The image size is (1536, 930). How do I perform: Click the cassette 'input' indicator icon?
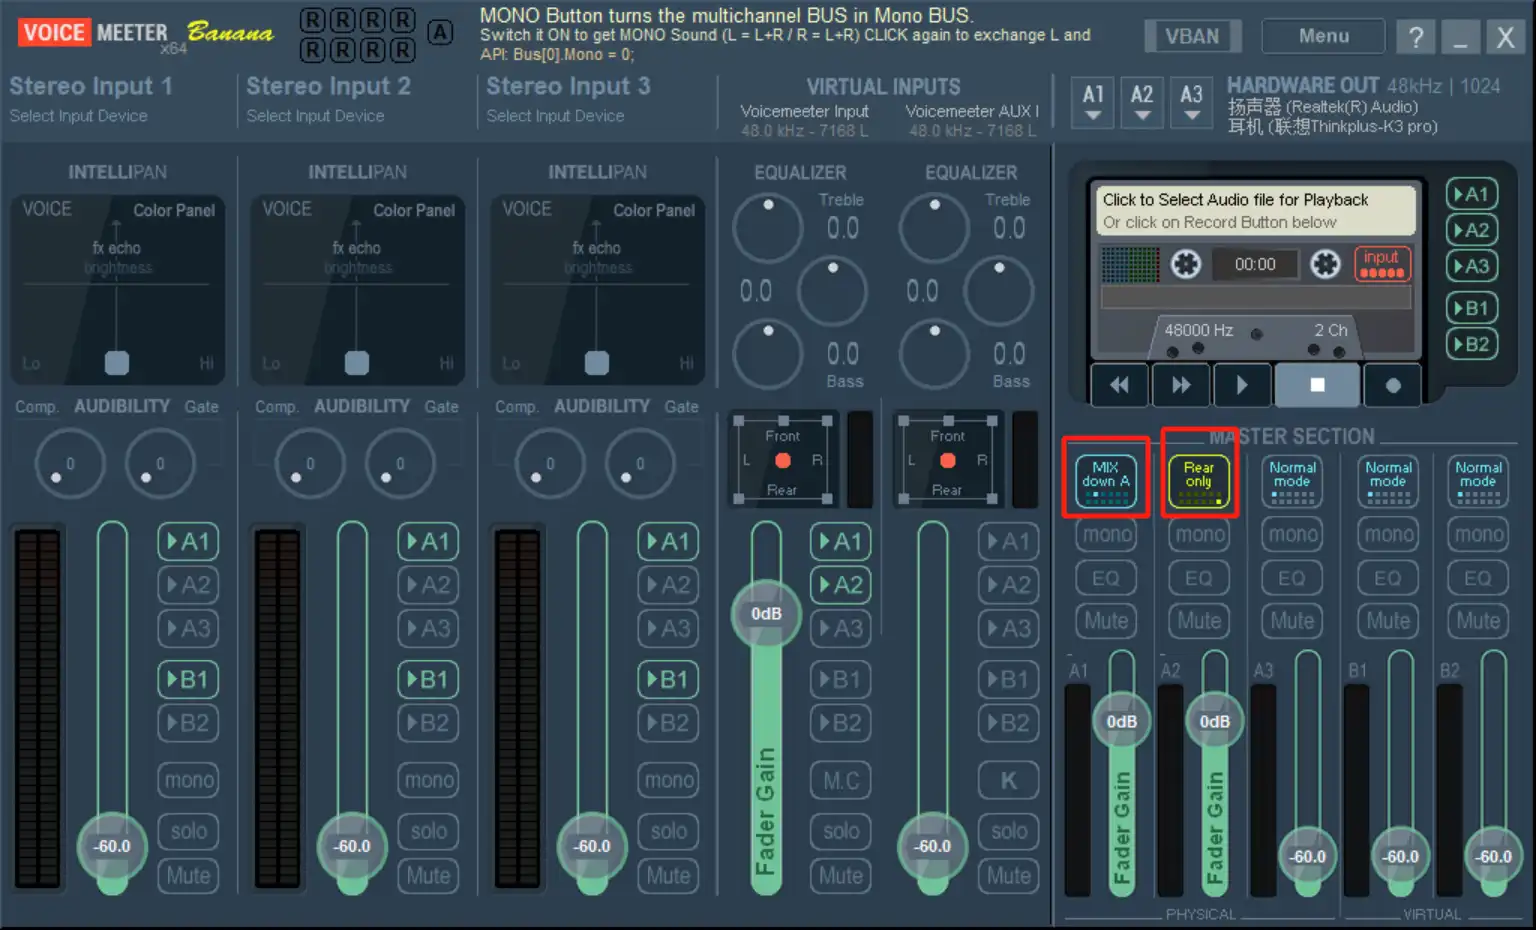tap(1381, 264)
